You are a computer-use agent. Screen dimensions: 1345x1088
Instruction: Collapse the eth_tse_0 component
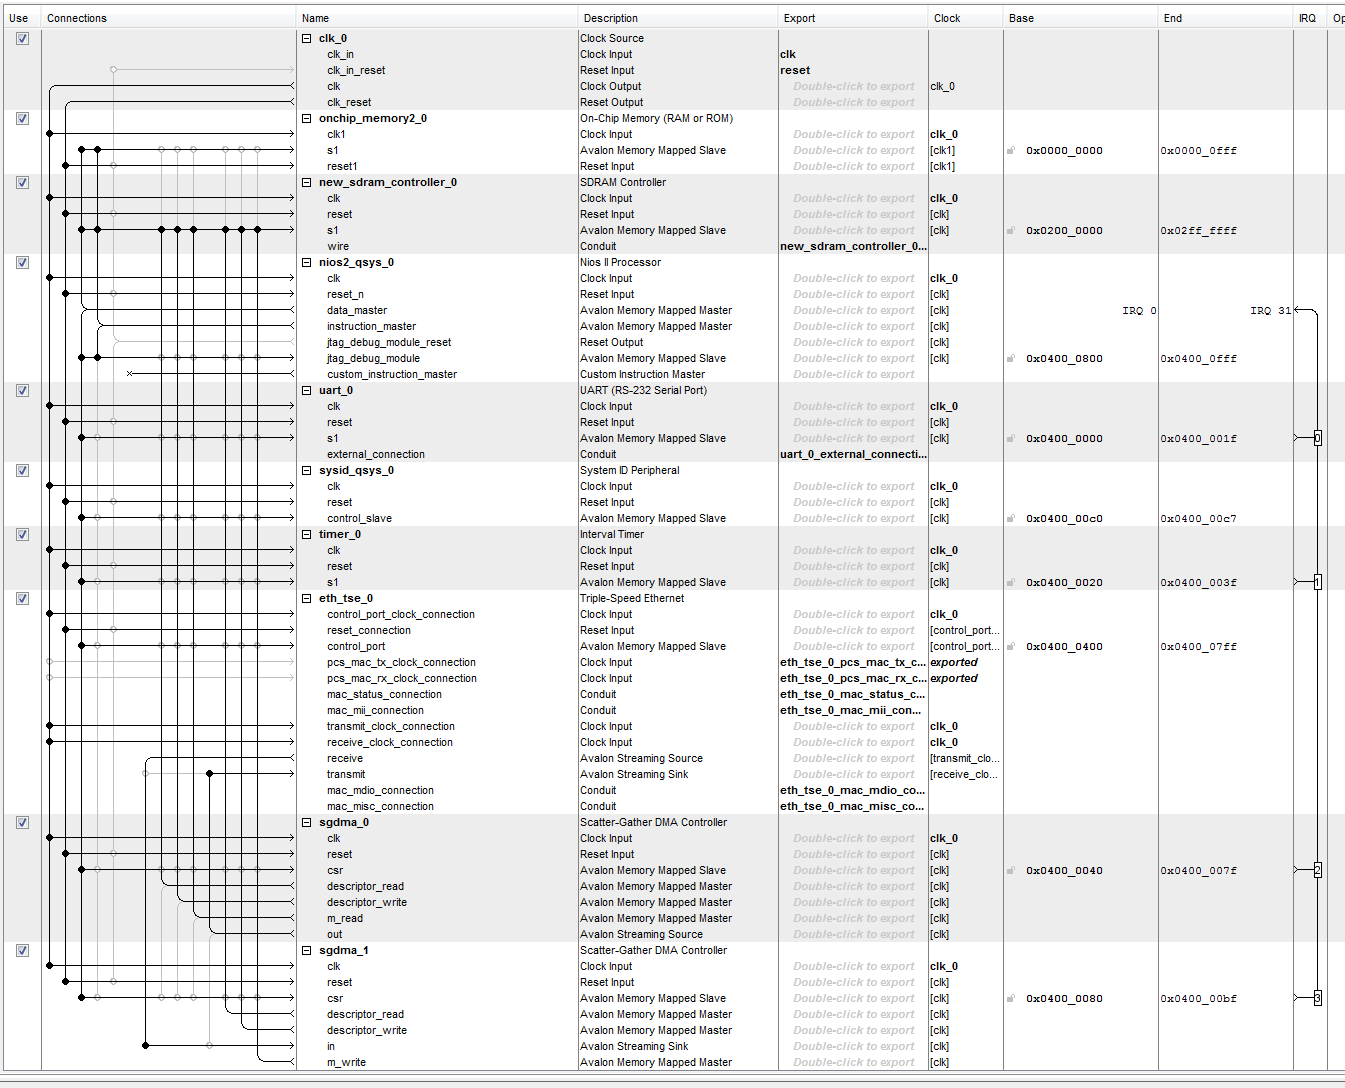click(x=307, y=598)
